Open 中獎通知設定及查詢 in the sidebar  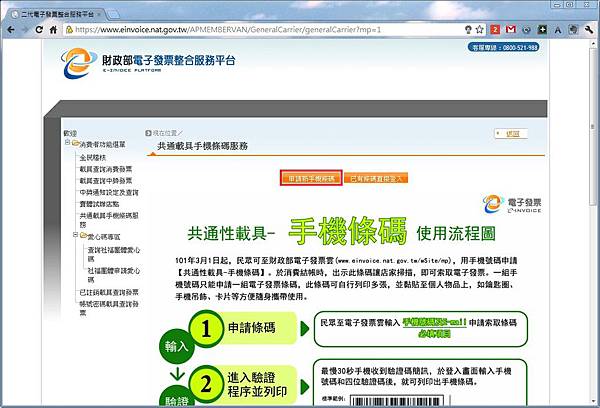coord(109,192)
